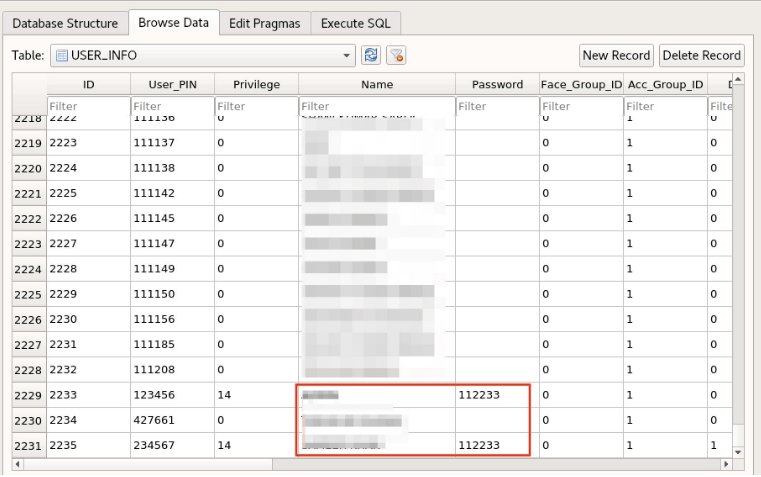
Task: Select row header 2219
Action: pyautogui.click(x=29, y=143)
